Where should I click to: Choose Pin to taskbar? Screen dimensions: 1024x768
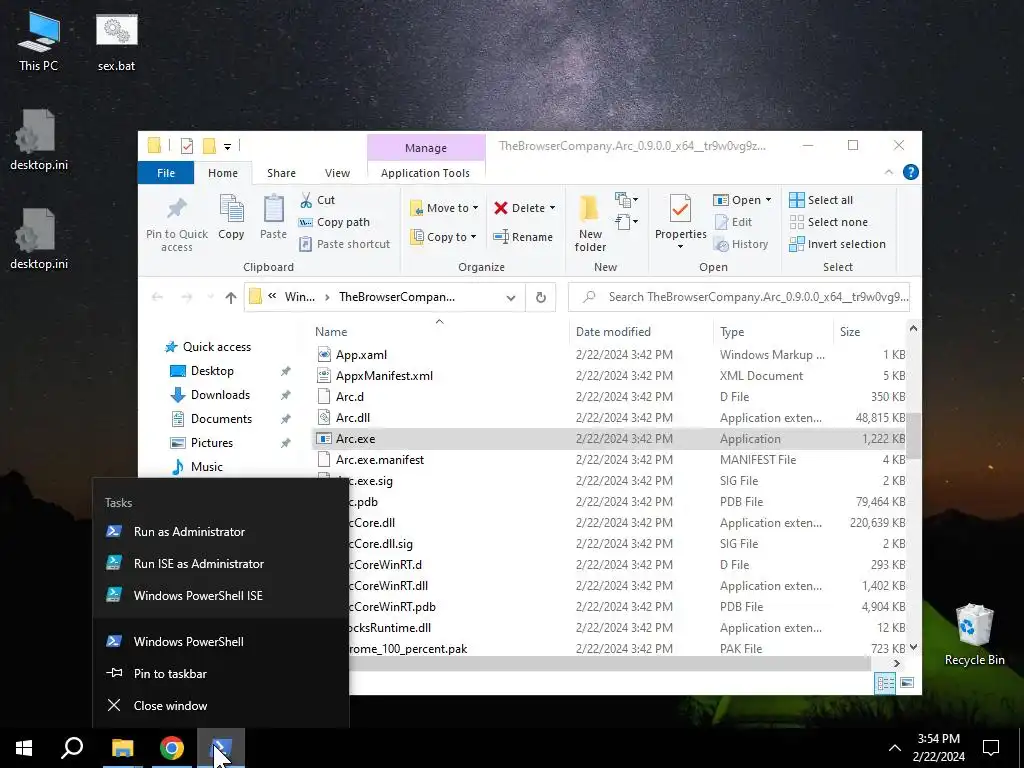coord(221,673)
